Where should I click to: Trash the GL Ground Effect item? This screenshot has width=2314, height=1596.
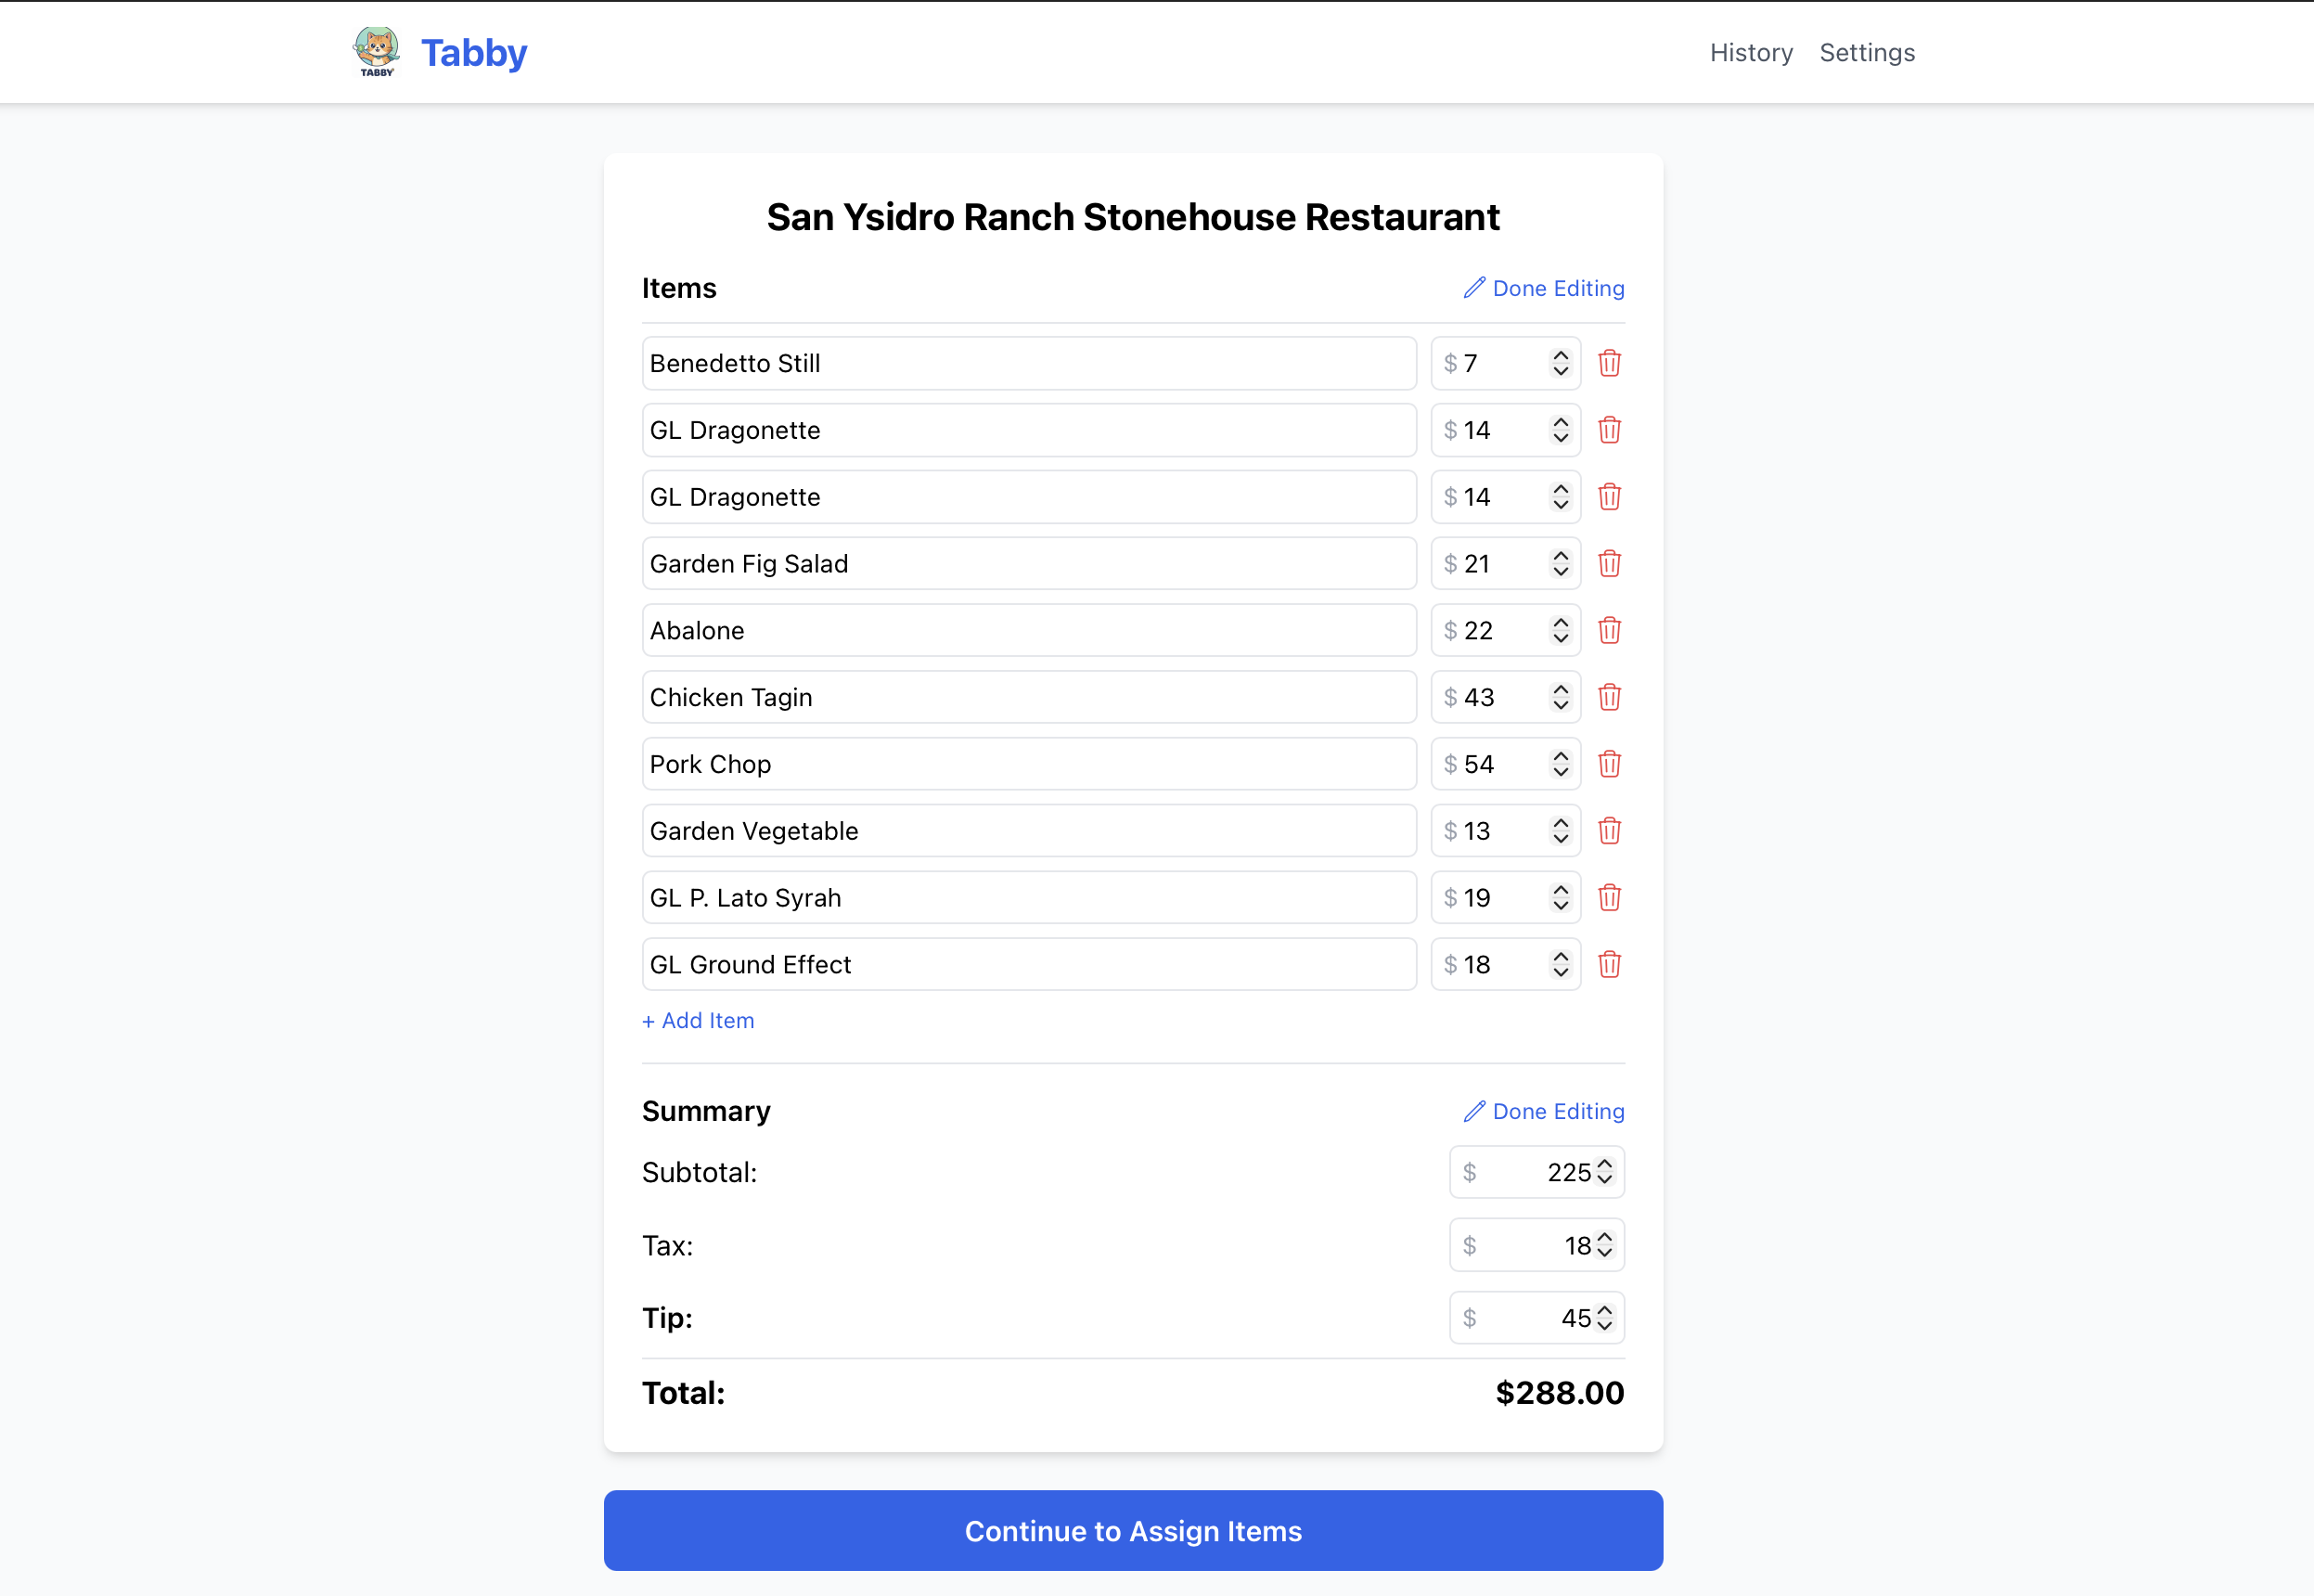coord(1609,964)
